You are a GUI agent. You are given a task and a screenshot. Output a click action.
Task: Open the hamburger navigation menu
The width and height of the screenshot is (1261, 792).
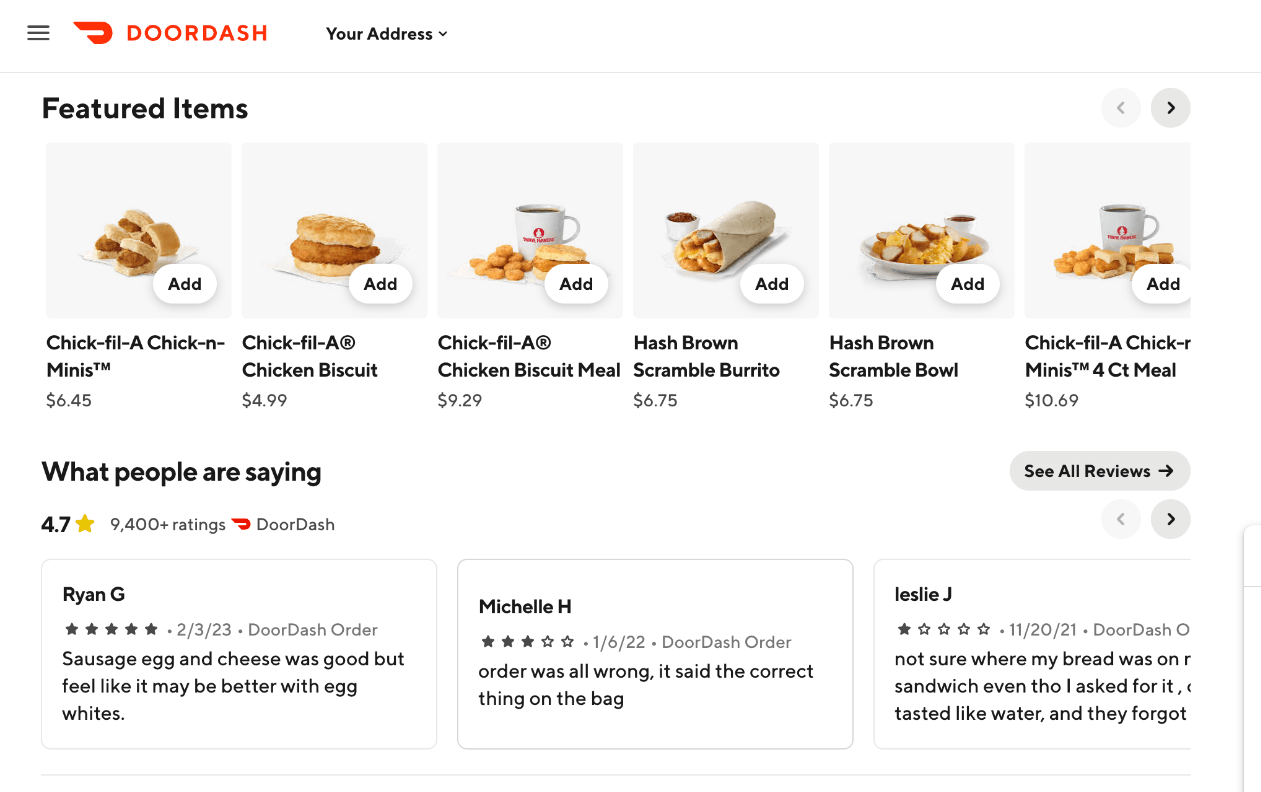coord(38,33)
